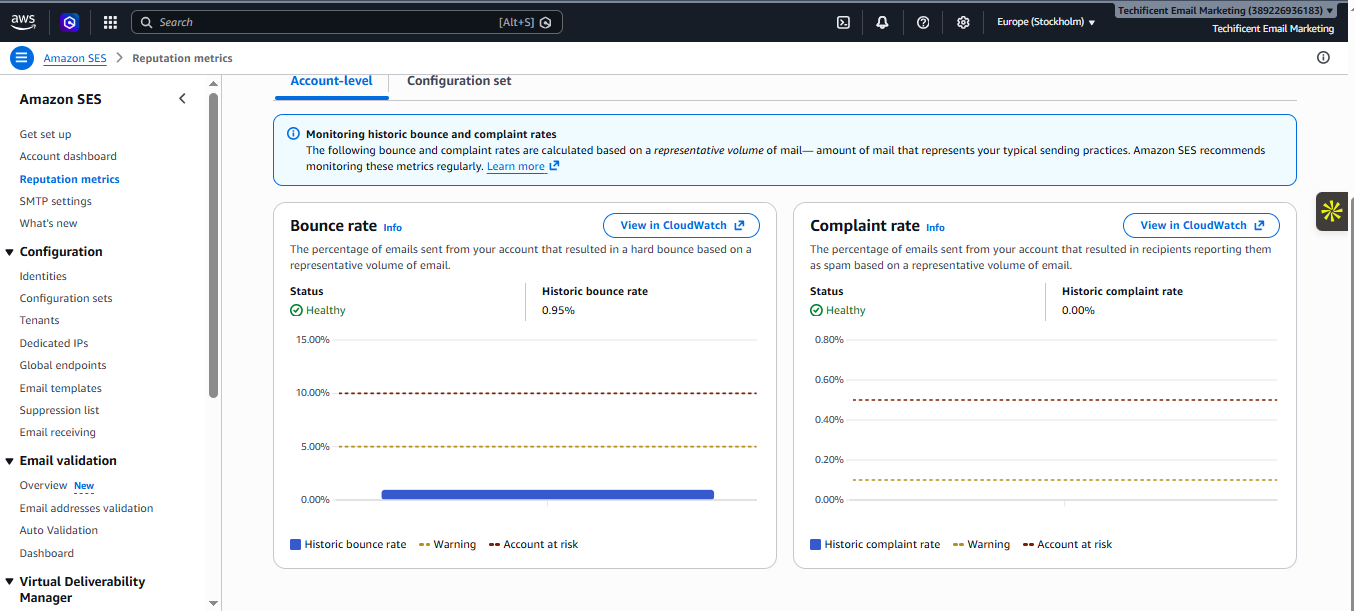Collapse the Virtual Deliverability Manager section

pyautogui.click(x=10, y=582)
